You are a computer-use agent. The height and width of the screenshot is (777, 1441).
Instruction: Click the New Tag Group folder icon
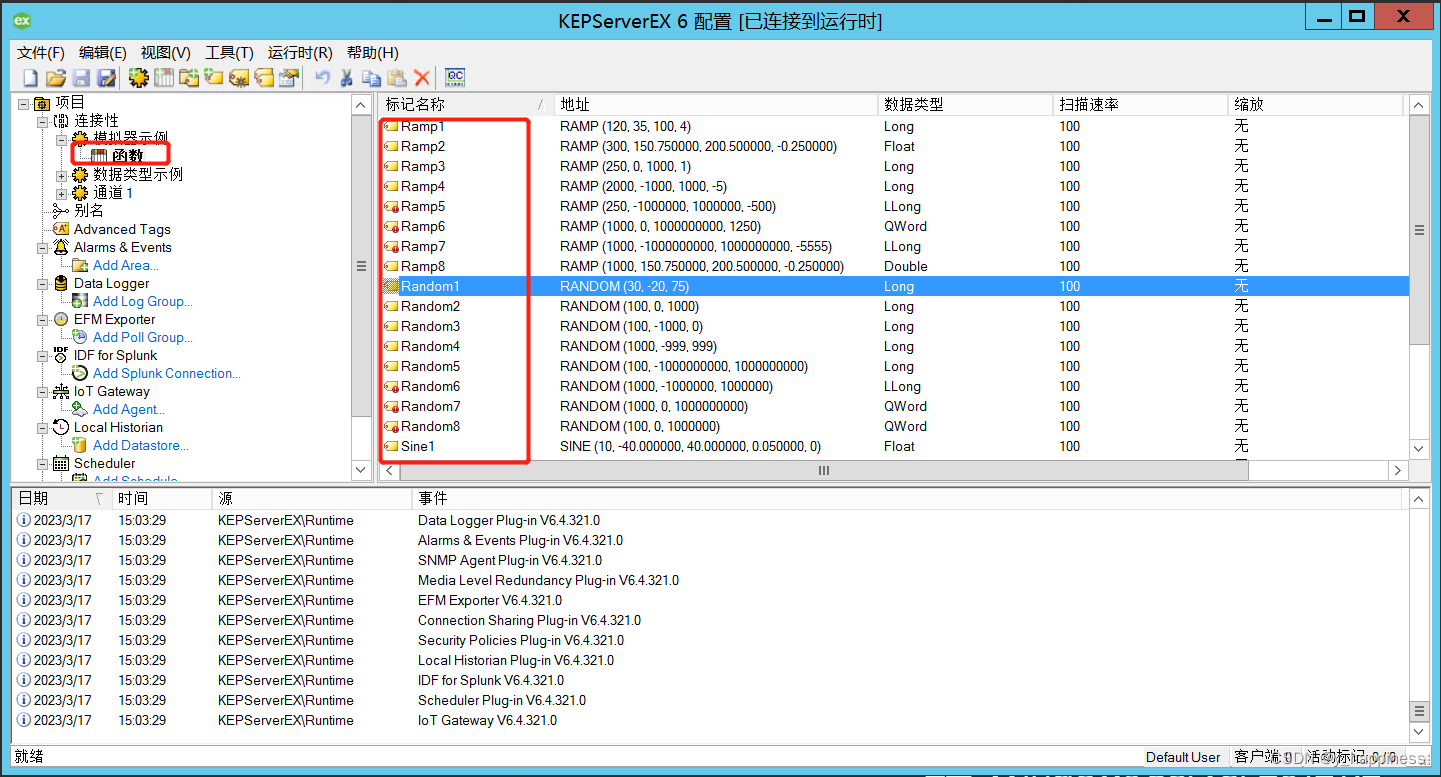(188, 78)
